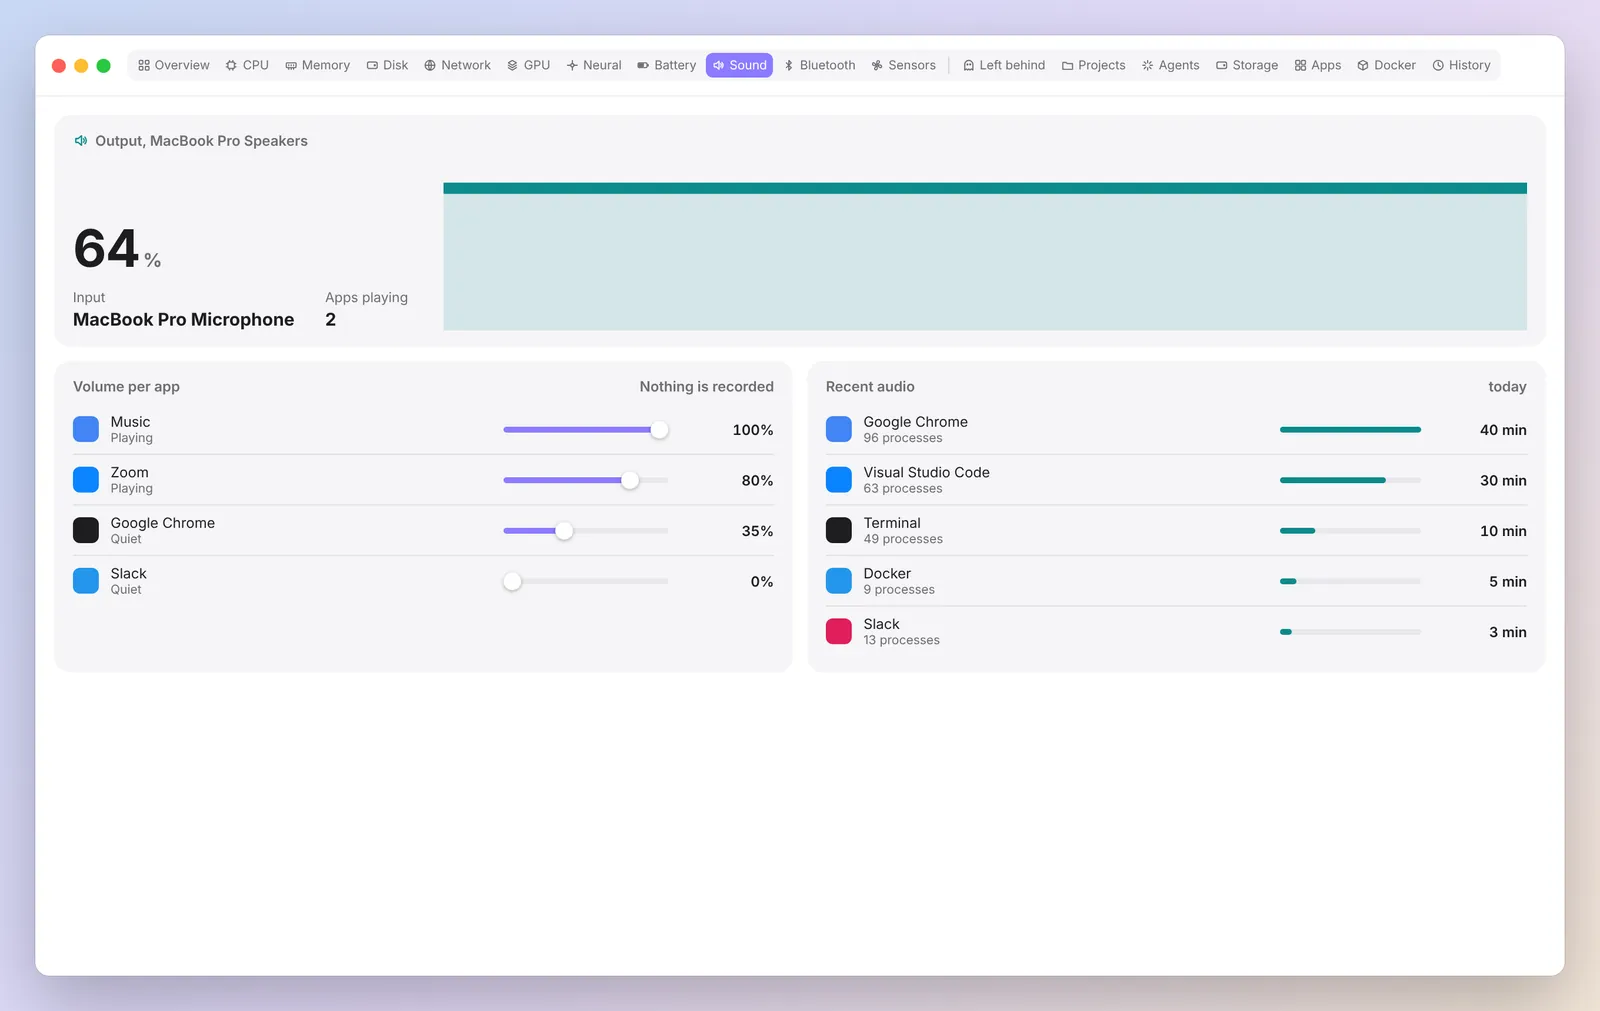The image size is (1600, 1011).
Task: Click the Music volume slider handle
Action: [659, 430]
